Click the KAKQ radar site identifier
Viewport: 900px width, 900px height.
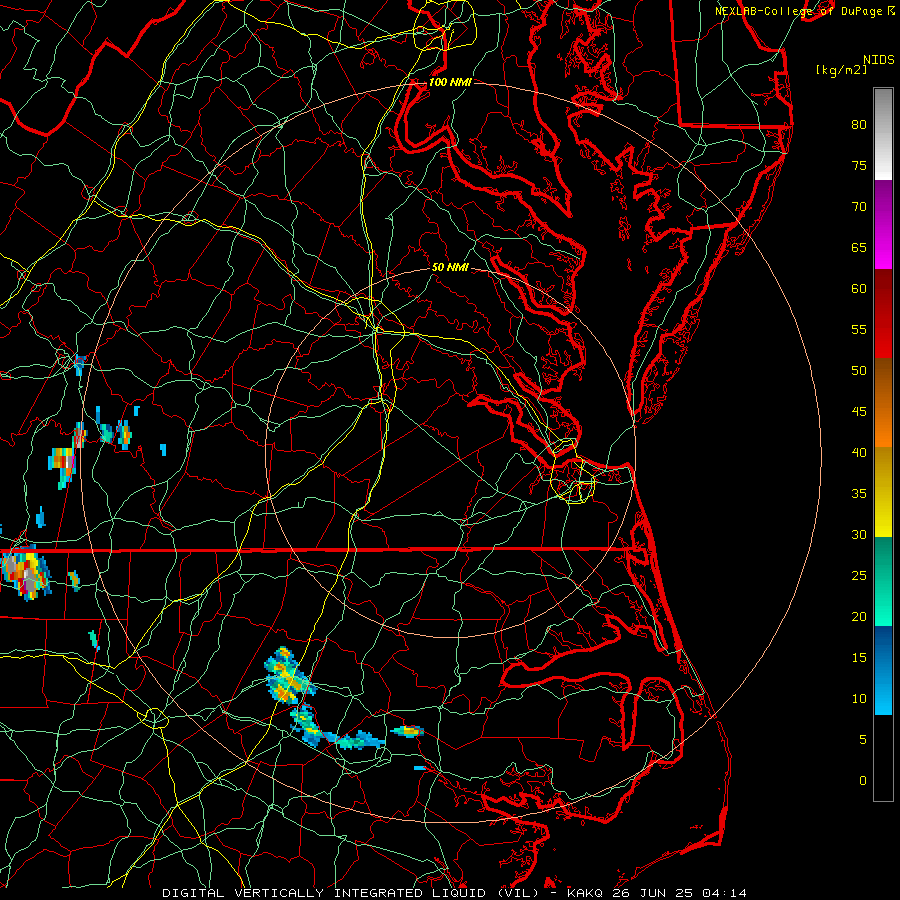coord(585,893)
